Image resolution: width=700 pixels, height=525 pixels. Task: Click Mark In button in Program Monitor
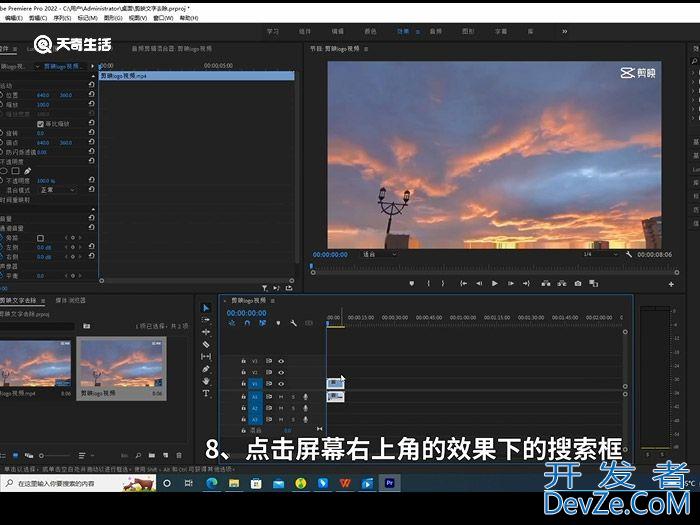428,283
